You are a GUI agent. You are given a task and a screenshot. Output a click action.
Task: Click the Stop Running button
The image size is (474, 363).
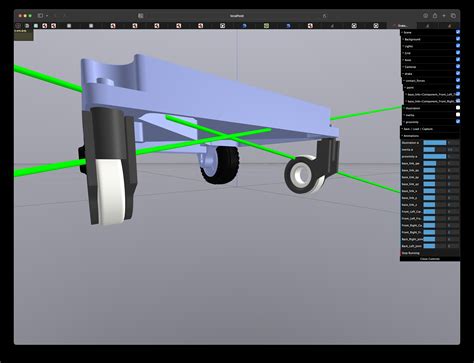(430, 253)
